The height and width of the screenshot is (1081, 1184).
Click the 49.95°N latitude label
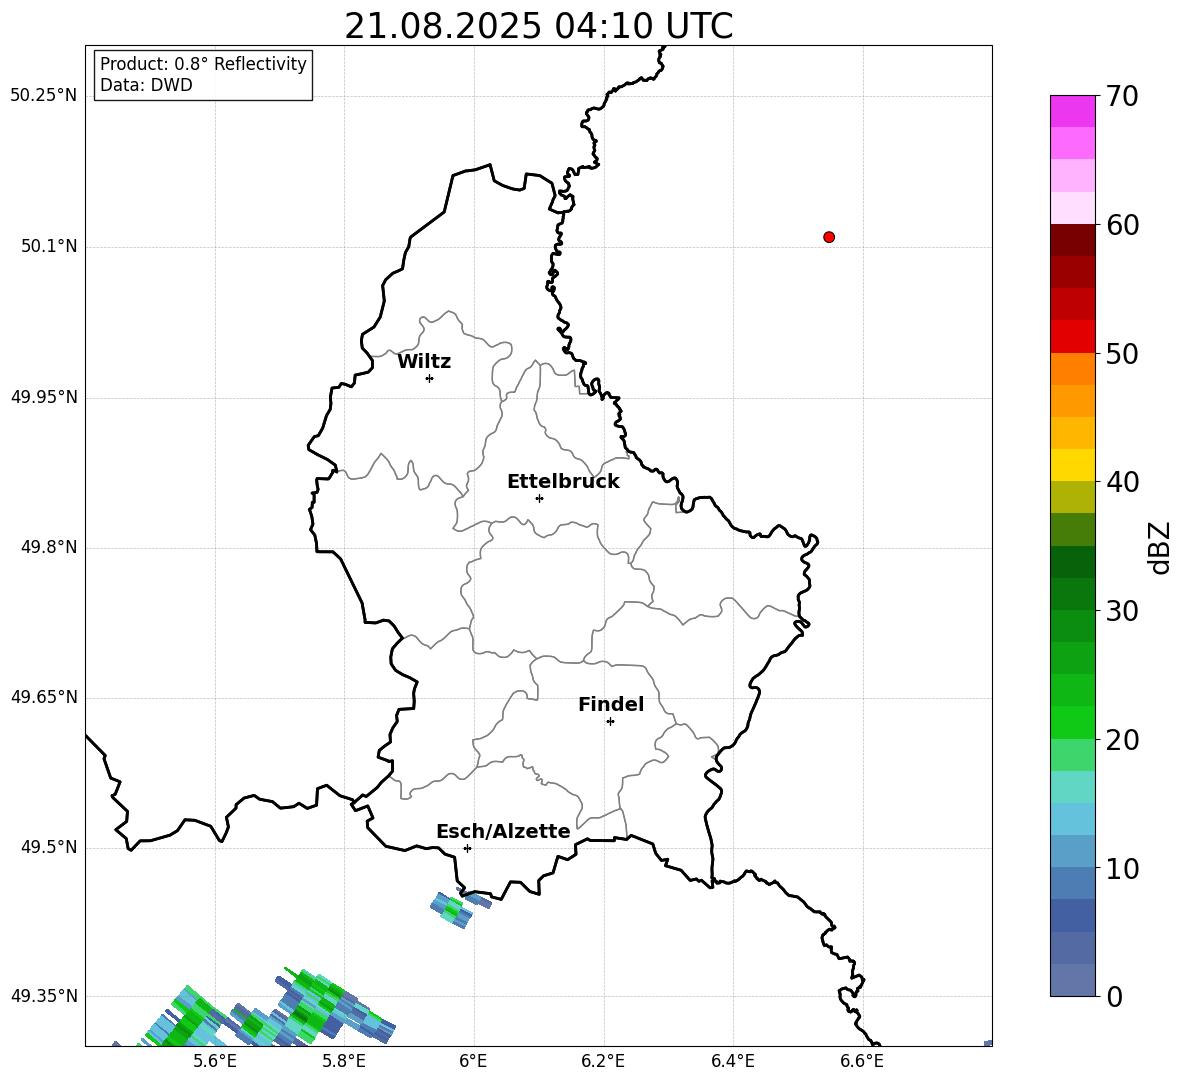44,398
